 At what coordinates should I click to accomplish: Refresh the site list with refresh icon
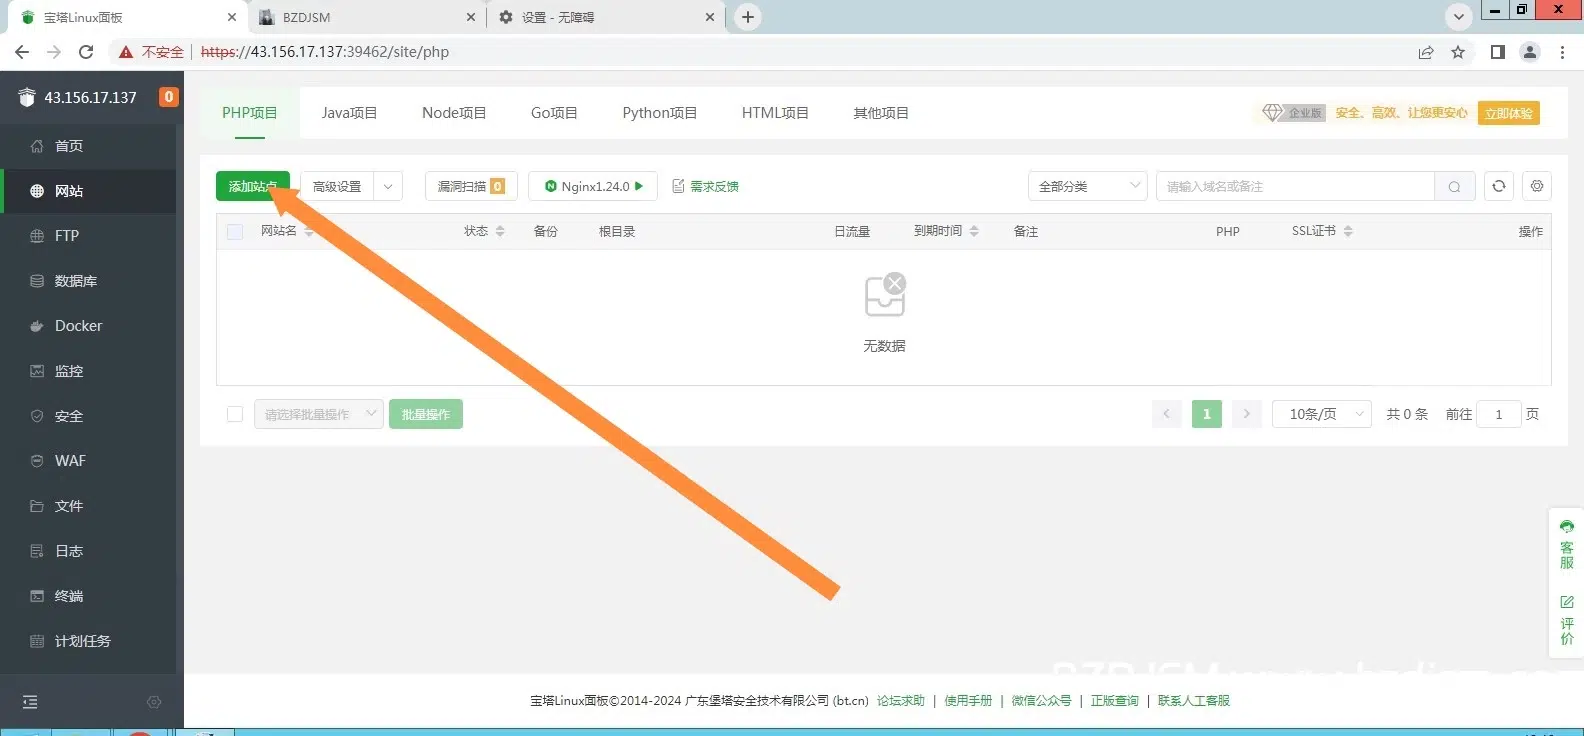click(1498, 186)
